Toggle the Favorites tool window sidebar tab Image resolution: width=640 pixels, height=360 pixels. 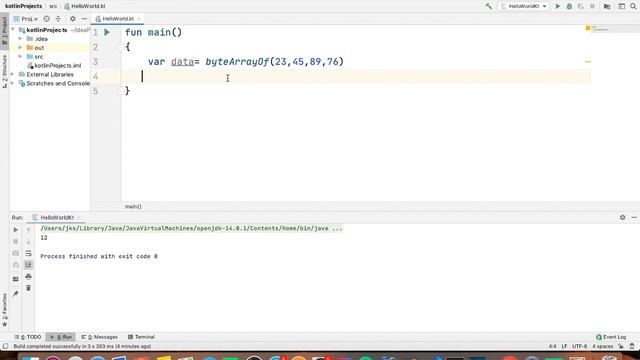[x=4, y=310]
